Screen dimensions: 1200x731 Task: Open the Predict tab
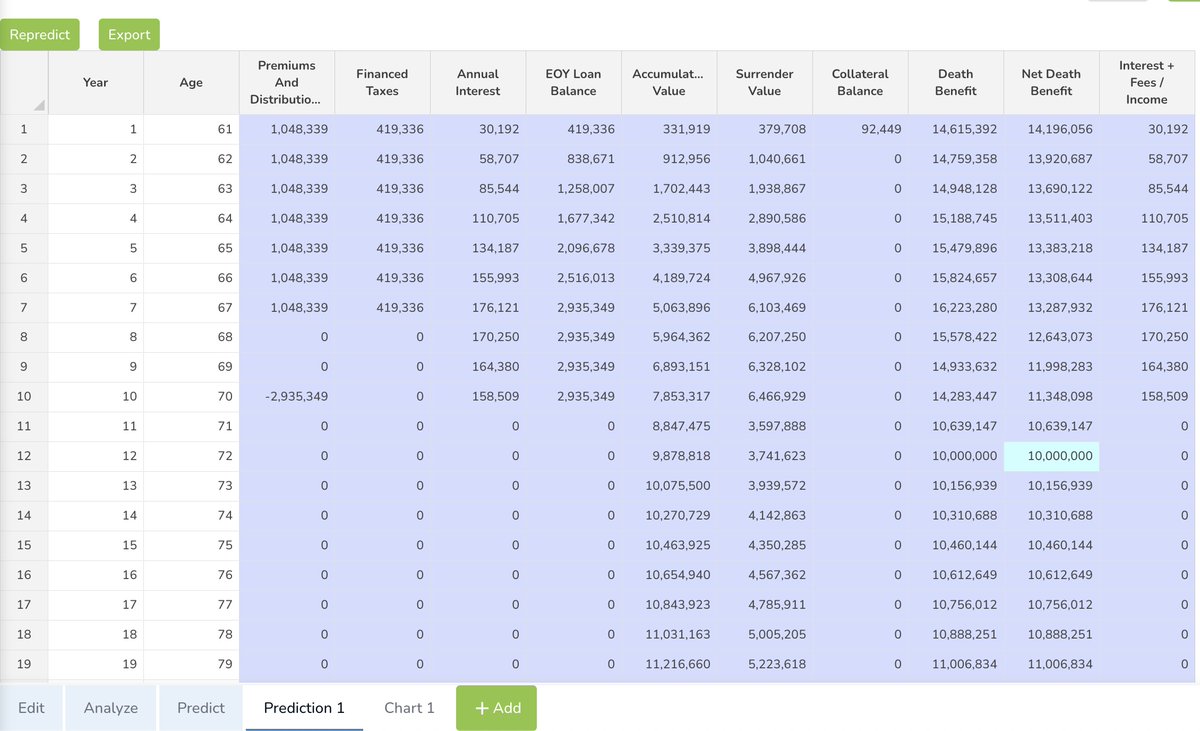(x=199, y=707)
